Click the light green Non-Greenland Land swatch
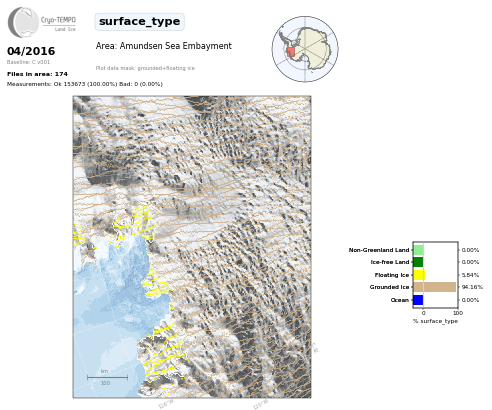This screenshot has height=410, width=492. point(418,250)
